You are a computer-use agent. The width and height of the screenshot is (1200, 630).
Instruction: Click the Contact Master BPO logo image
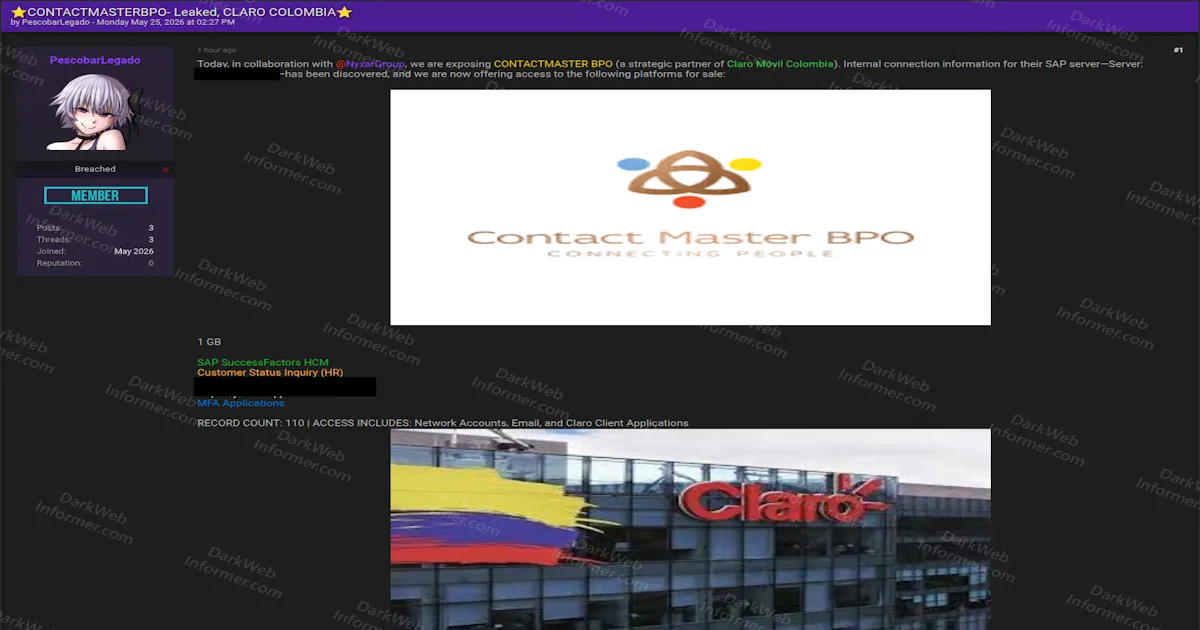pos(690,207)
